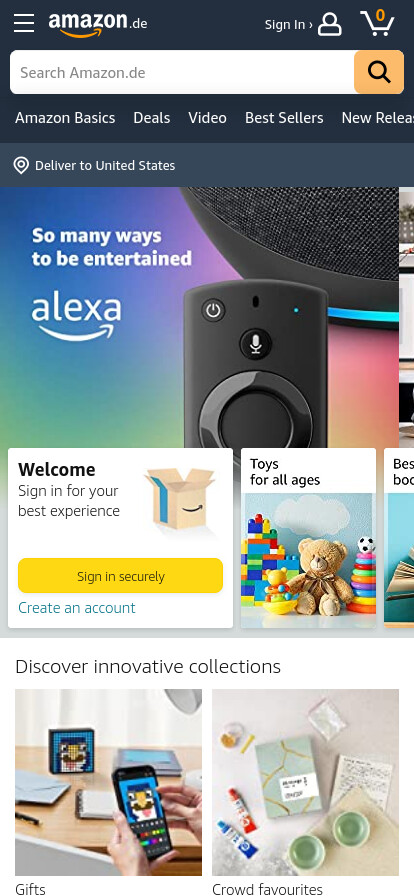Open the Crowd favourites collection image
Screen dimensions: 414x896
305,782
